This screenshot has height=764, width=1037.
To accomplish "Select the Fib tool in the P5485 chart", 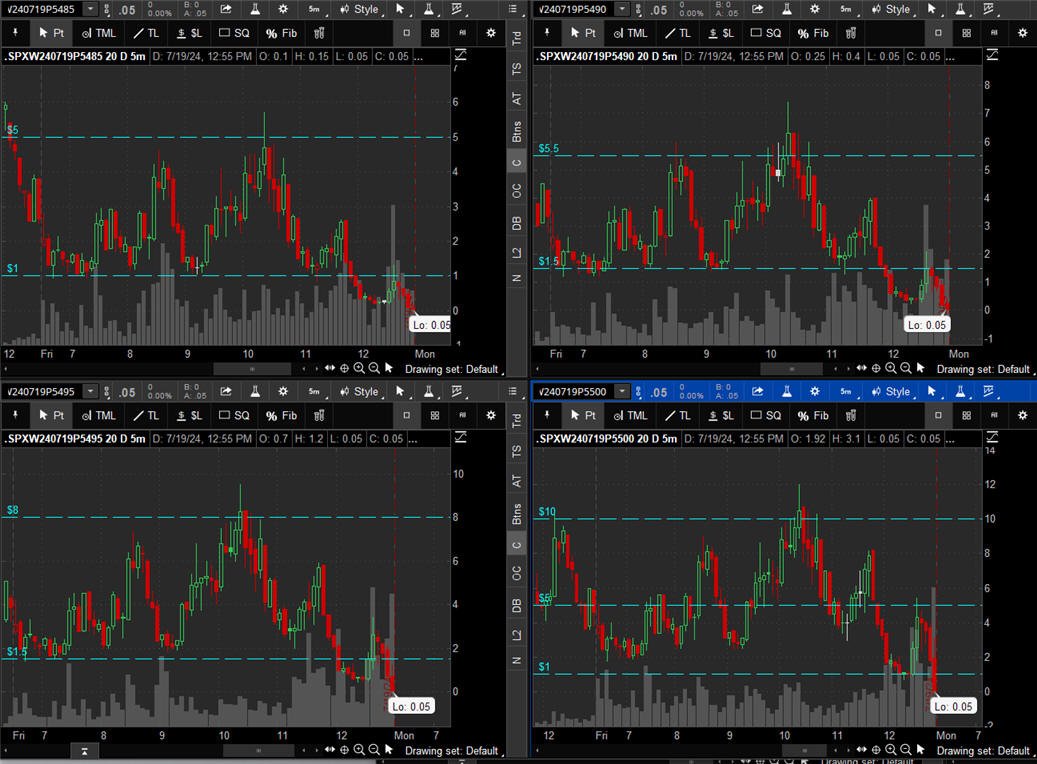I will pyautogui.click(x=281, y=33).
